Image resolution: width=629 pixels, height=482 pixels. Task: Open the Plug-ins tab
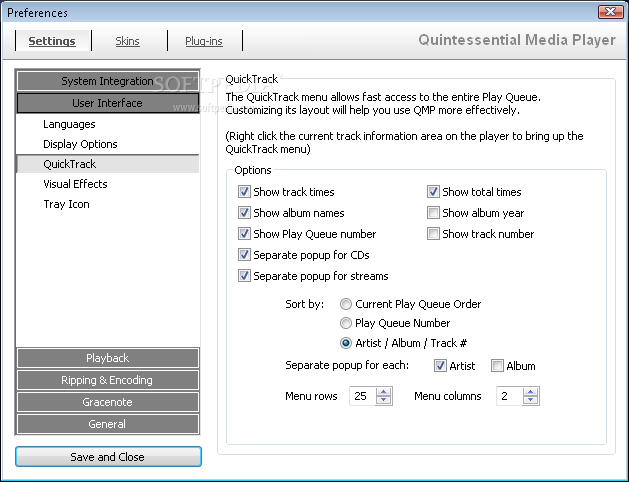click(x=204, y=41)
